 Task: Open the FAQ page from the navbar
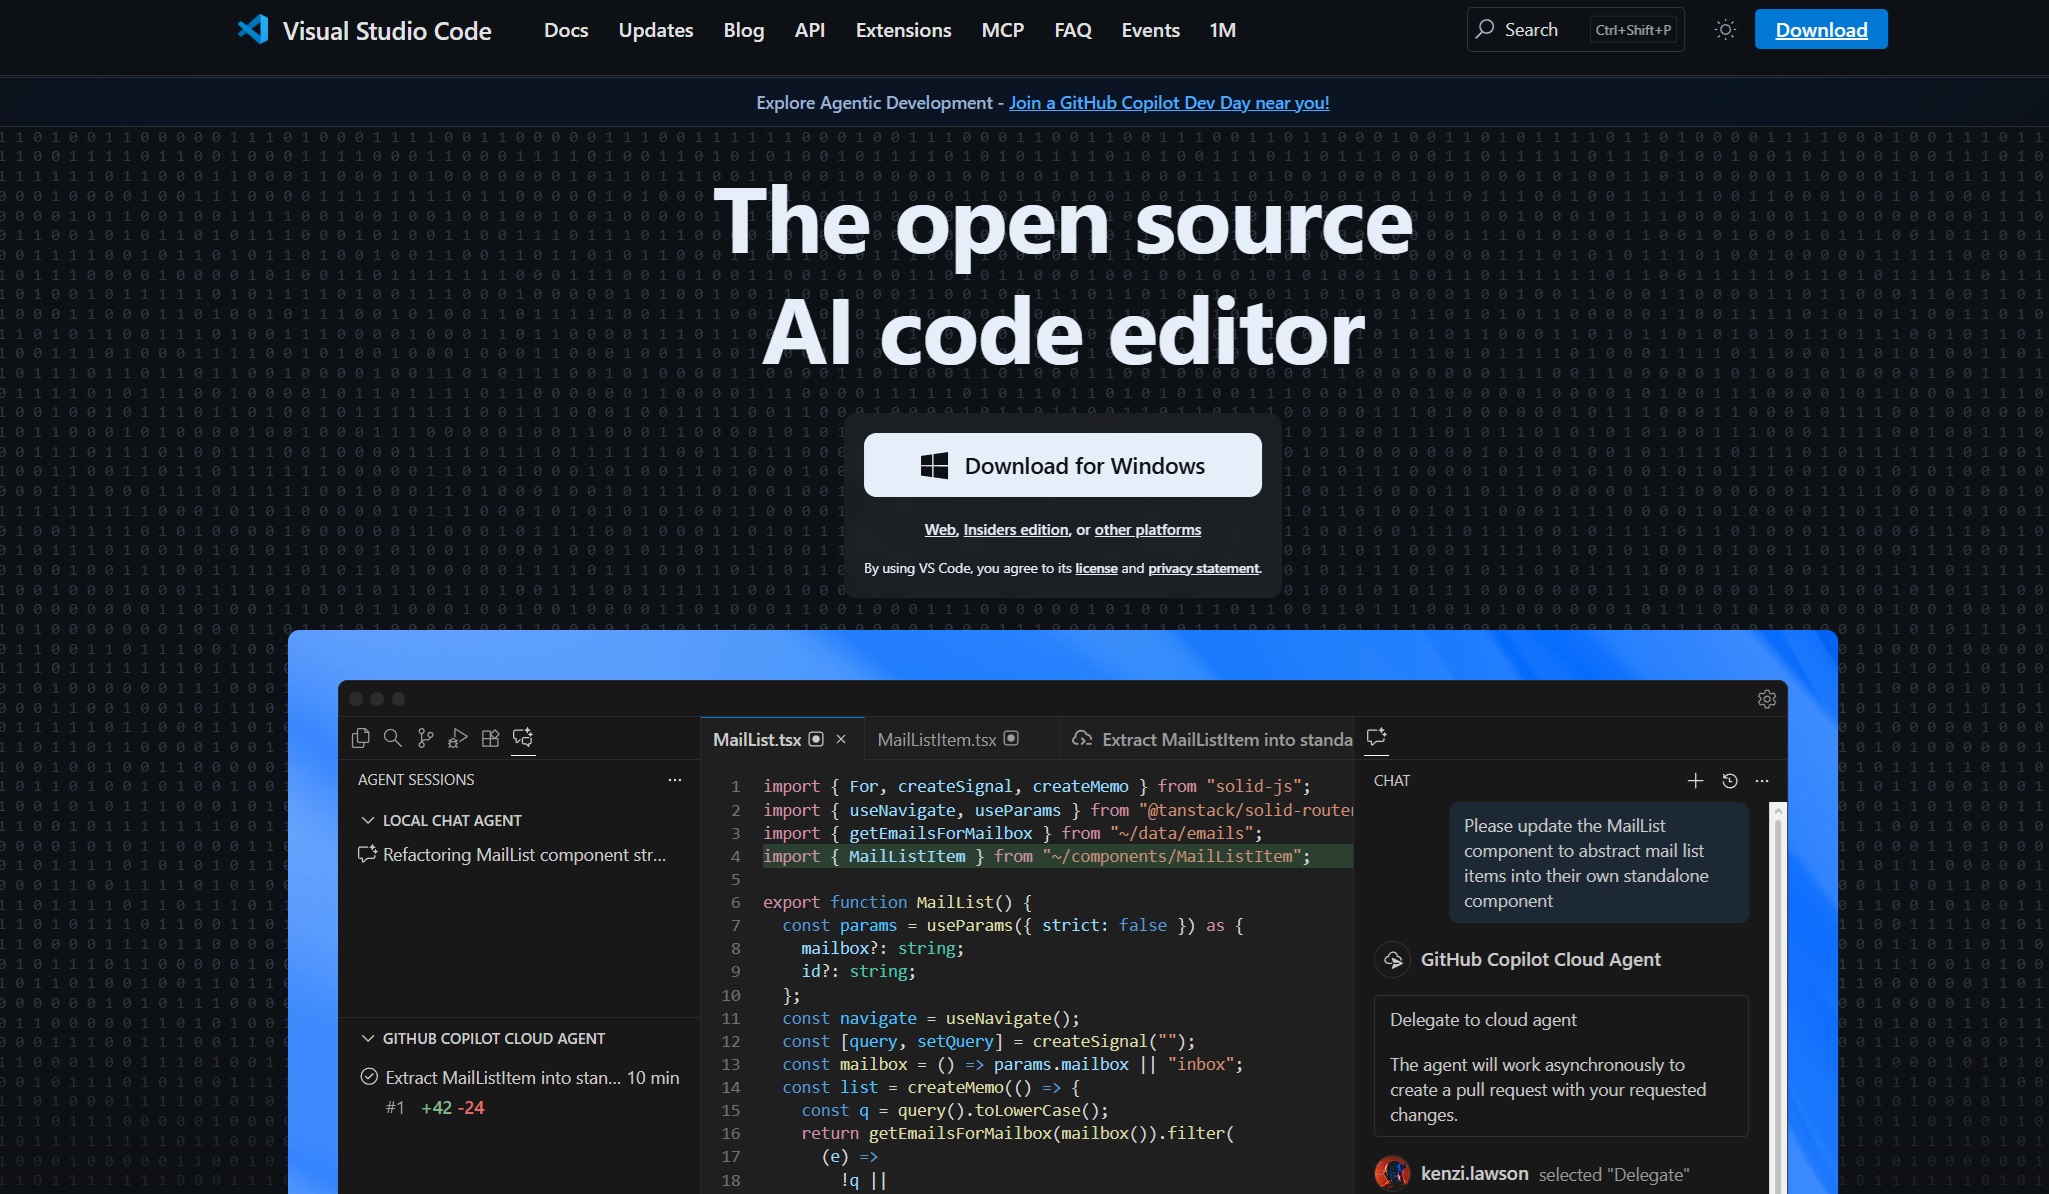click(1073, 30)
